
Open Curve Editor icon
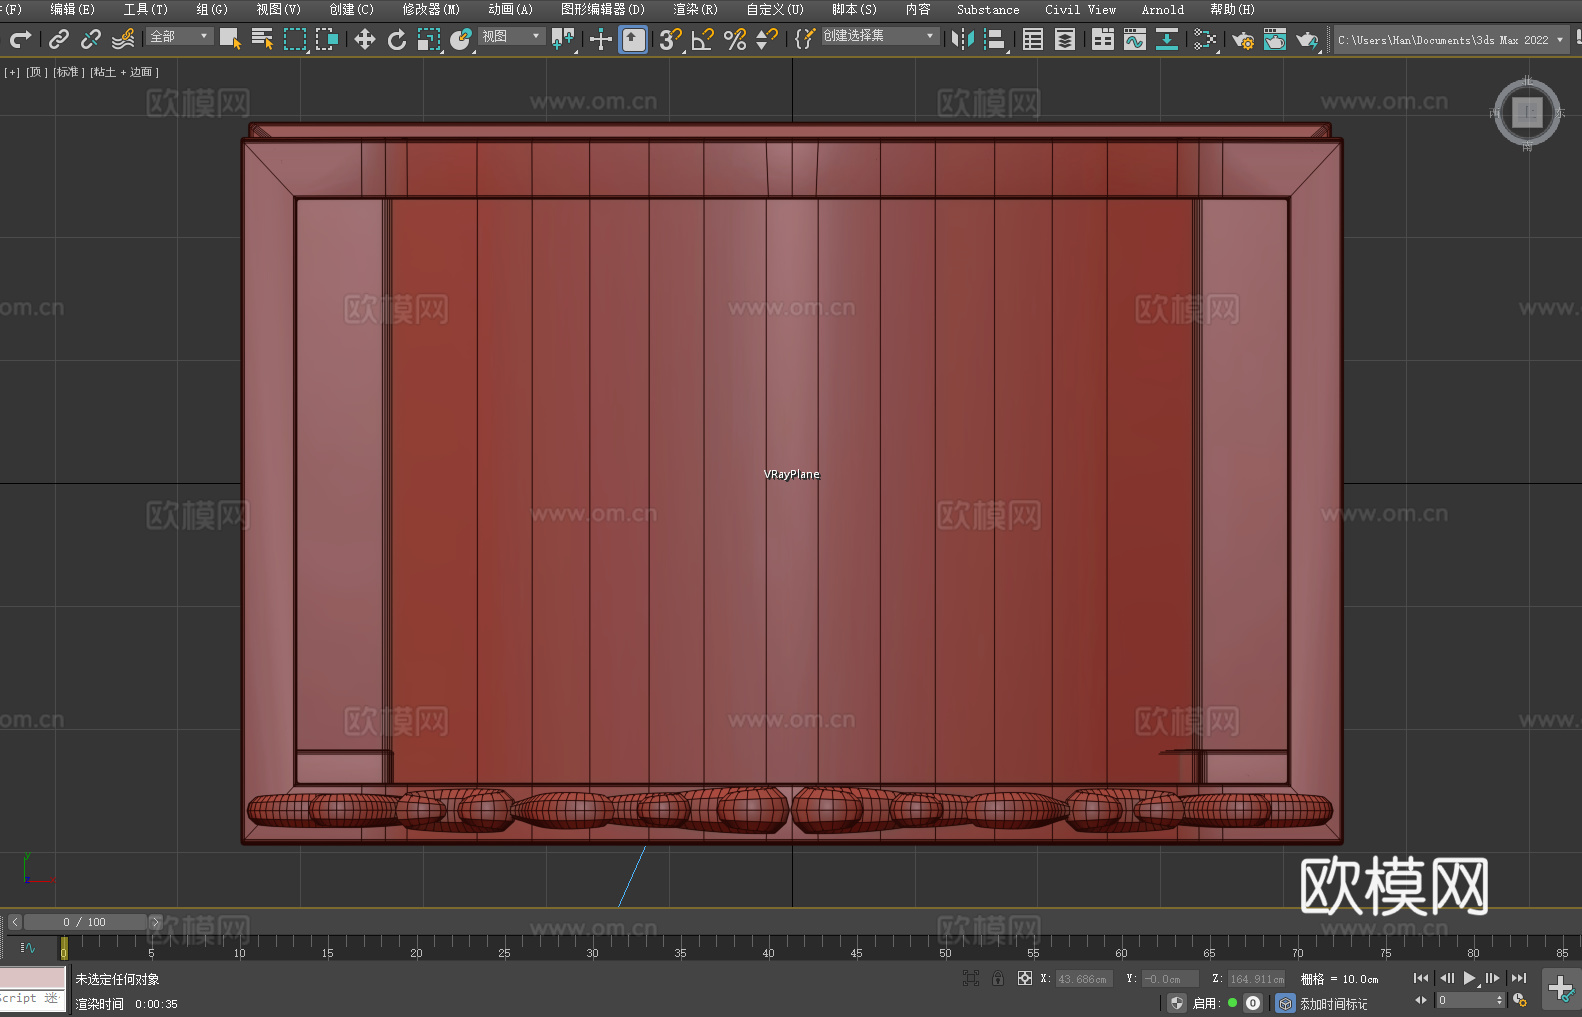coord(1135,39)
